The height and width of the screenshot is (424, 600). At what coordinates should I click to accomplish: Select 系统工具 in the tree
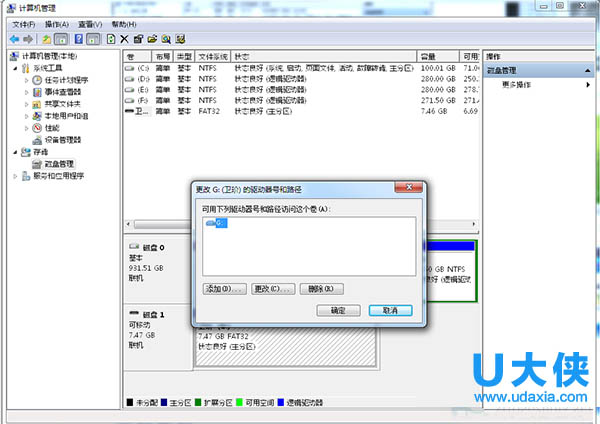48,68
